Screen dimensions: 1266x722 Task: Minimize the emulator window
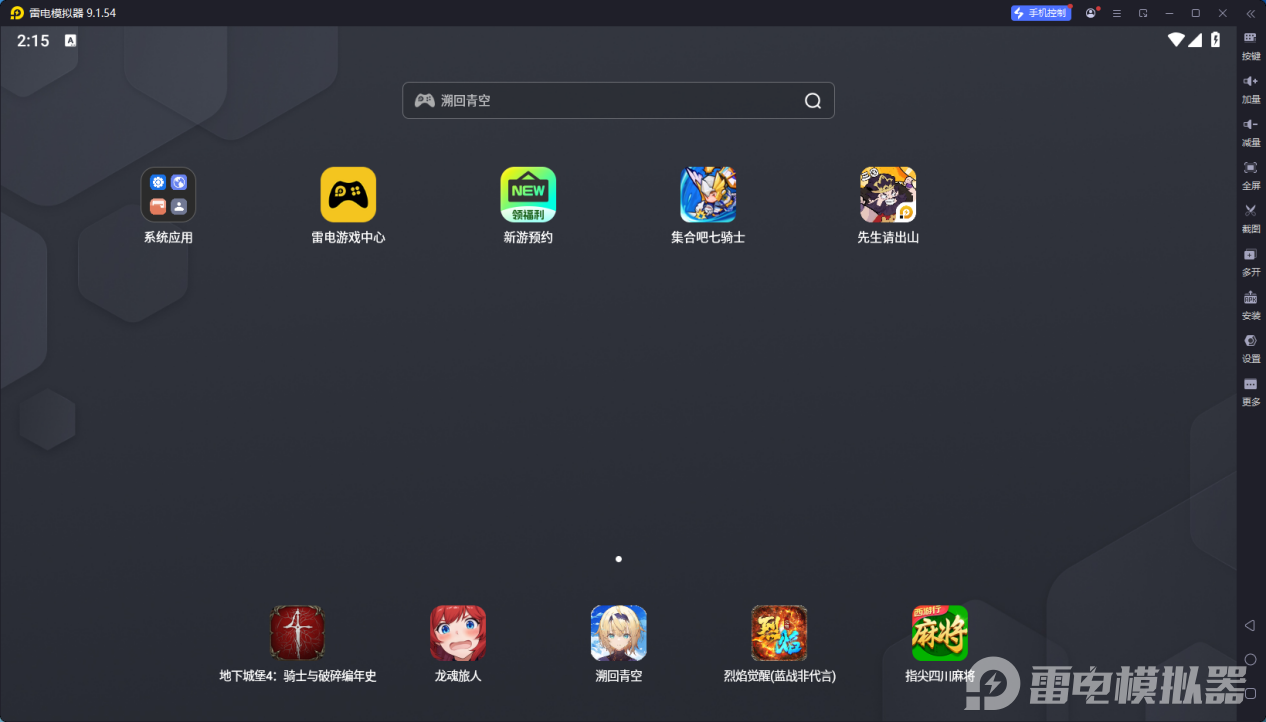(1169, 13)
